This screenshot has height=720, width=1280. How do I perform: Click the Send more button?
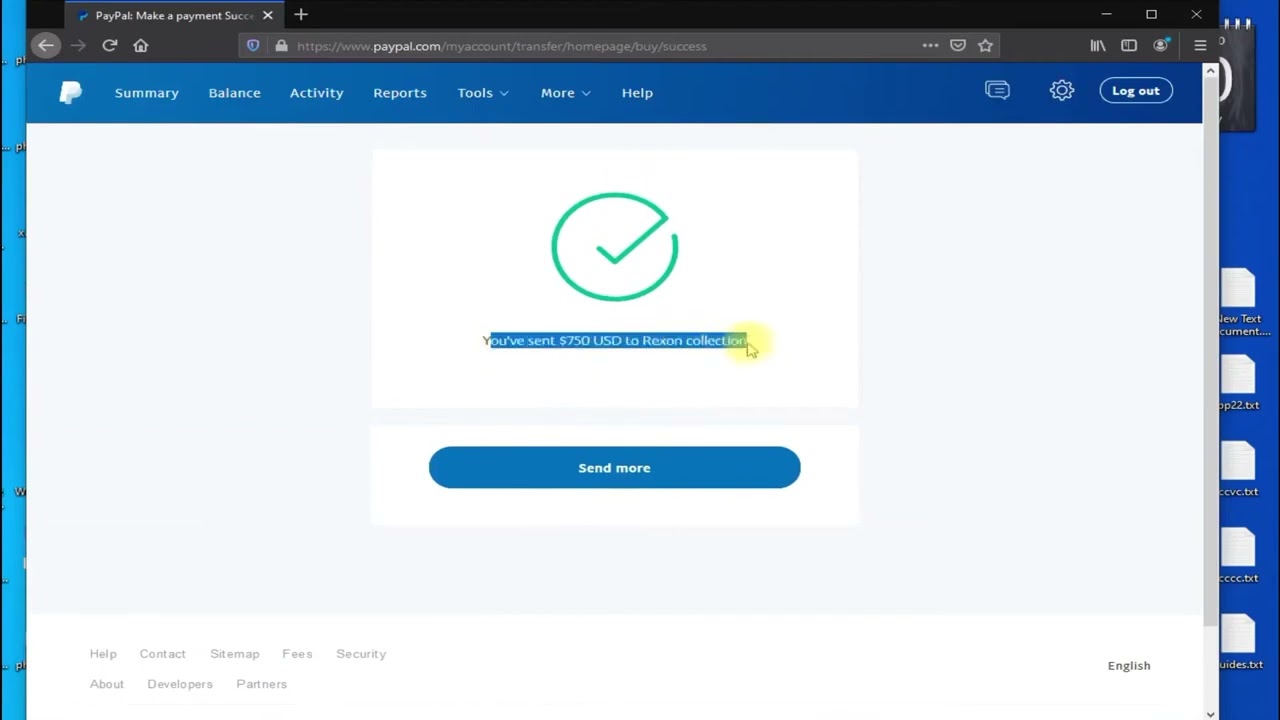615,467
